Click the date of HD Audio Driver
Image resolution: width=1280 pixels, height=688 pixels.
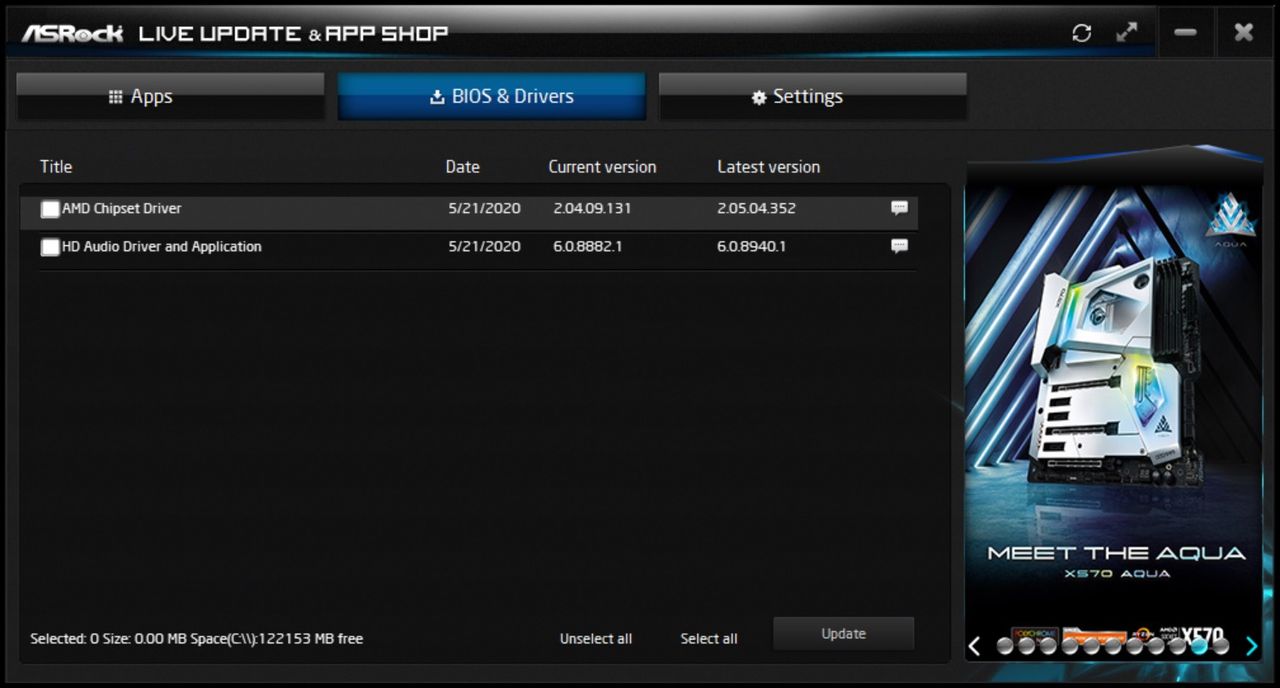pyautogui.click(x=484, y=247)
